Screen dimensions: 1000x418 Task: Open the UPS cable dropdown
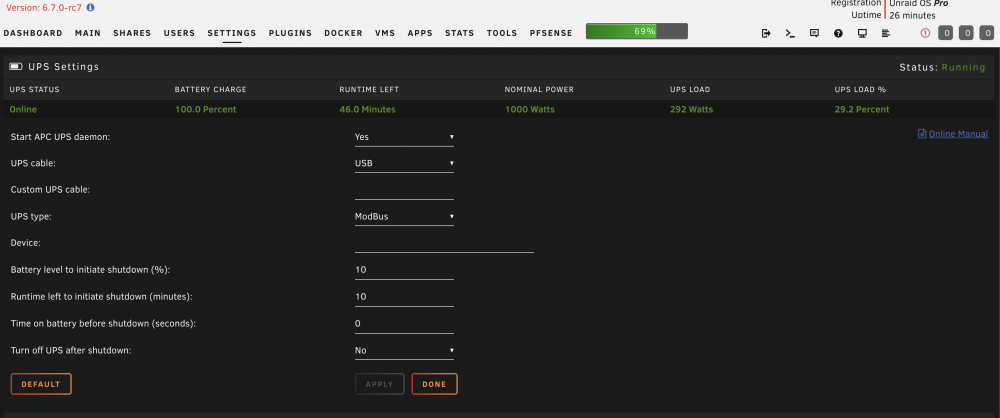tap(404, 163)
